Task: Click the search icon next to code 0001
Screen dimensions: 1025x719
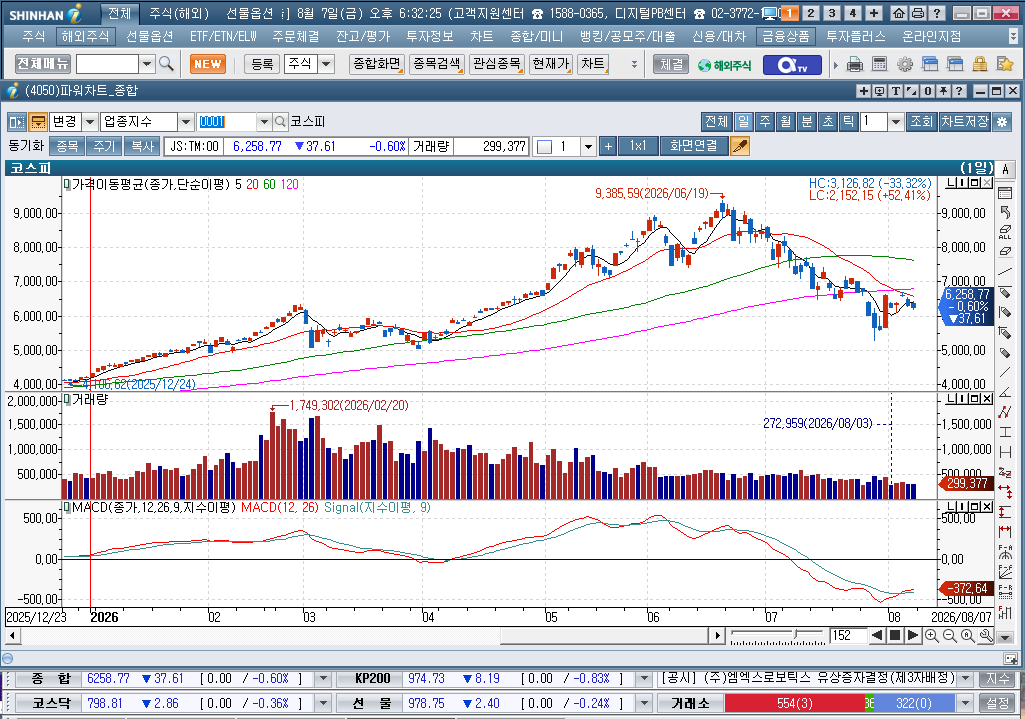Action: 280,122
